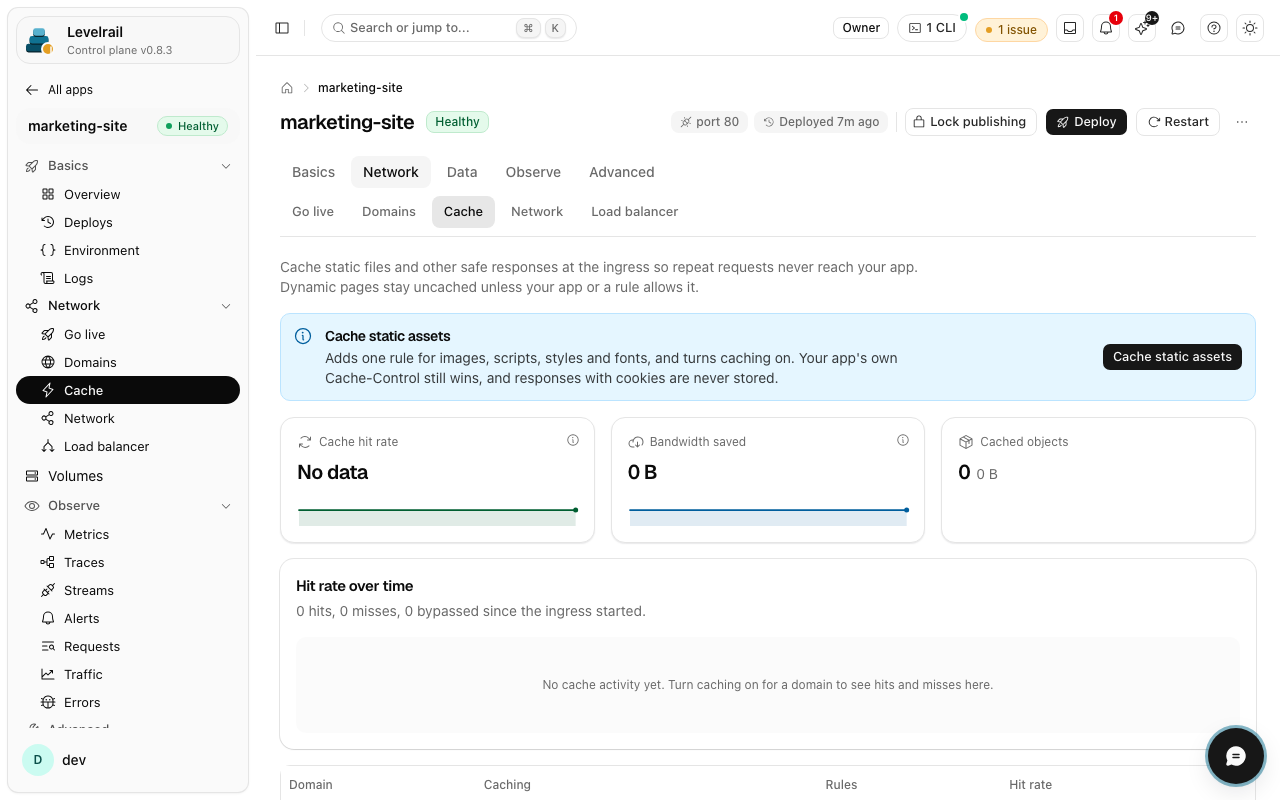1280x800 pixels.
Task: Select the Go live sub-tab
Action: (x=313, y=212)
